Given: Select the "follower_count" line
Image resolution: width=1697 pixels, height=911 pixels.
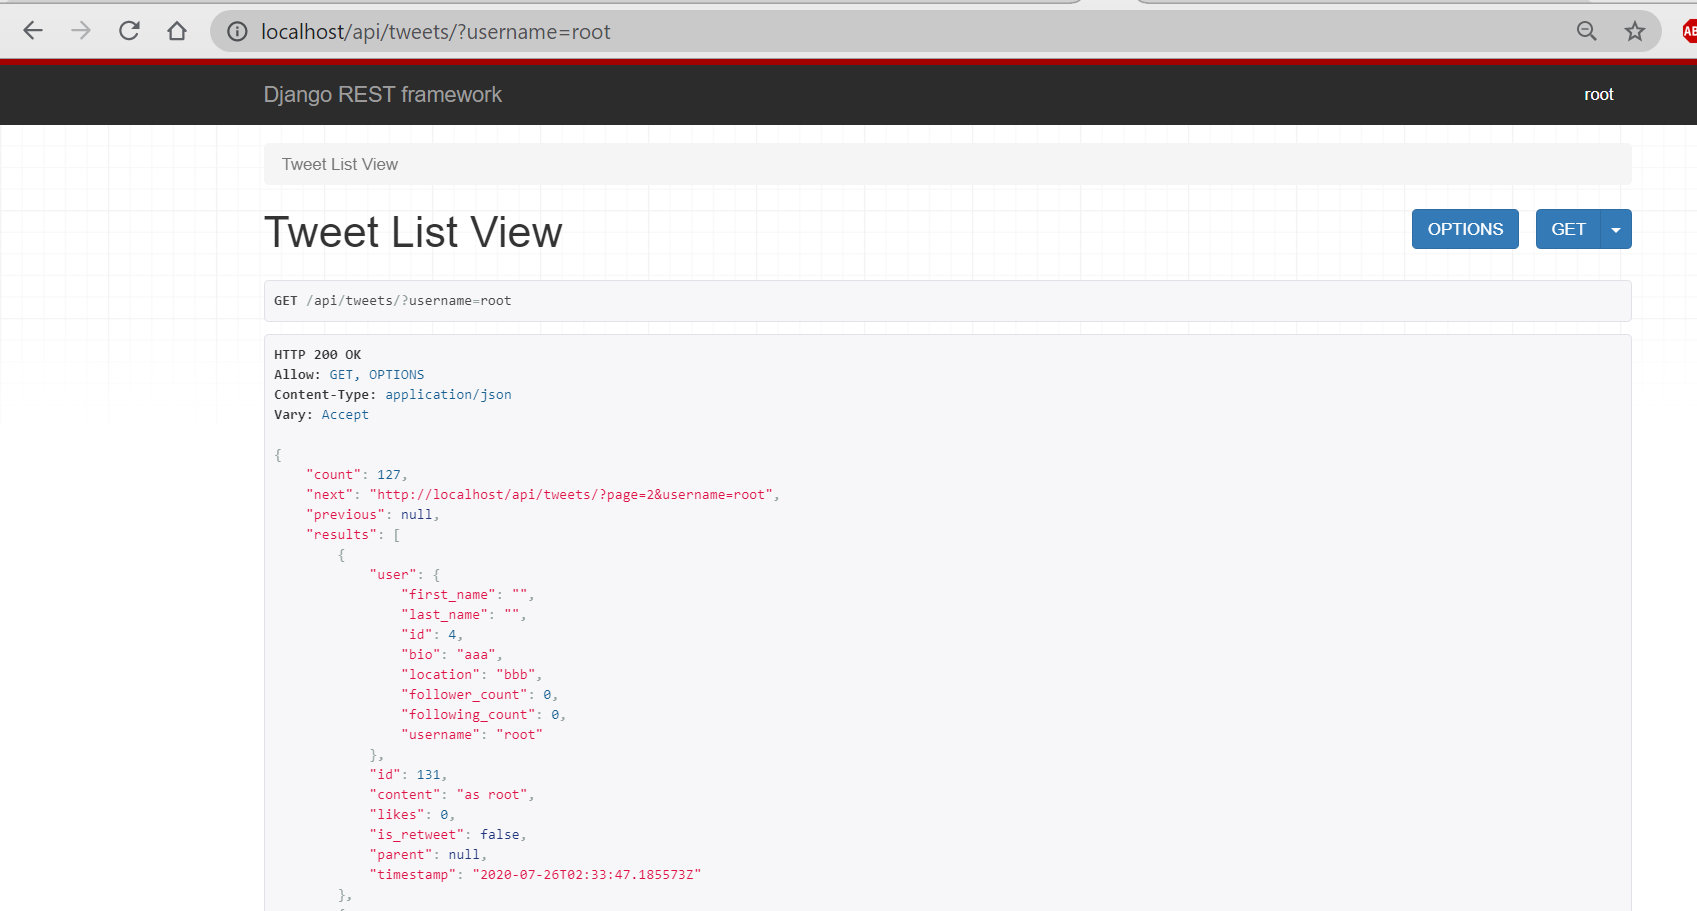Looking at the screenshot, I should [480, 695].
